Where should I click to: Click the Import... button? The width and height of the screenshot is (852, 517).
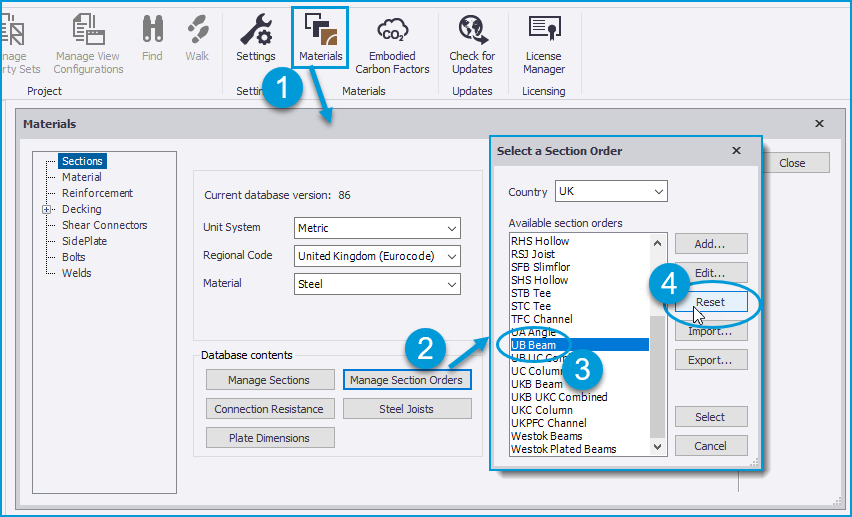(x=711, y=331)
